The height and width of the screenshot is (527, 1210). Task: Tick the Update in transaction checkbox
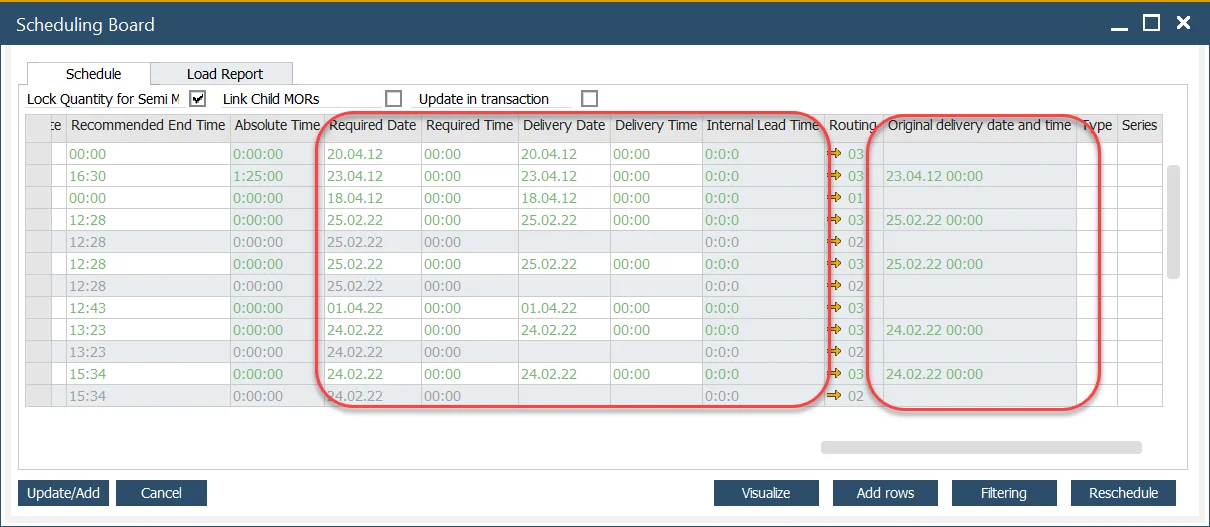(x=589, y=98)
